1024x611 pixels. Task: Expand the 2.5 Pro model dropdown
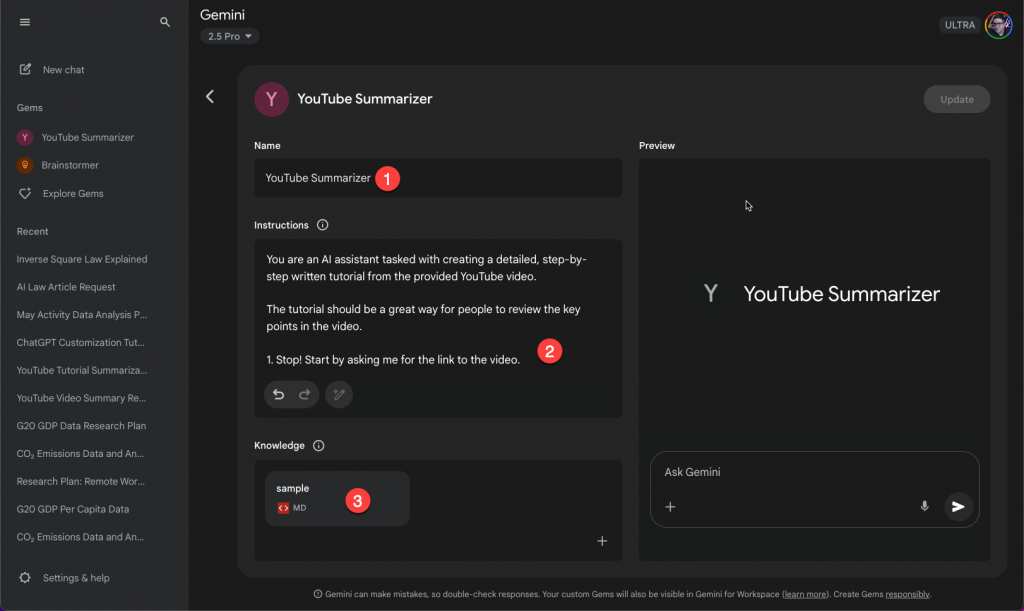[x=229, y=37]
